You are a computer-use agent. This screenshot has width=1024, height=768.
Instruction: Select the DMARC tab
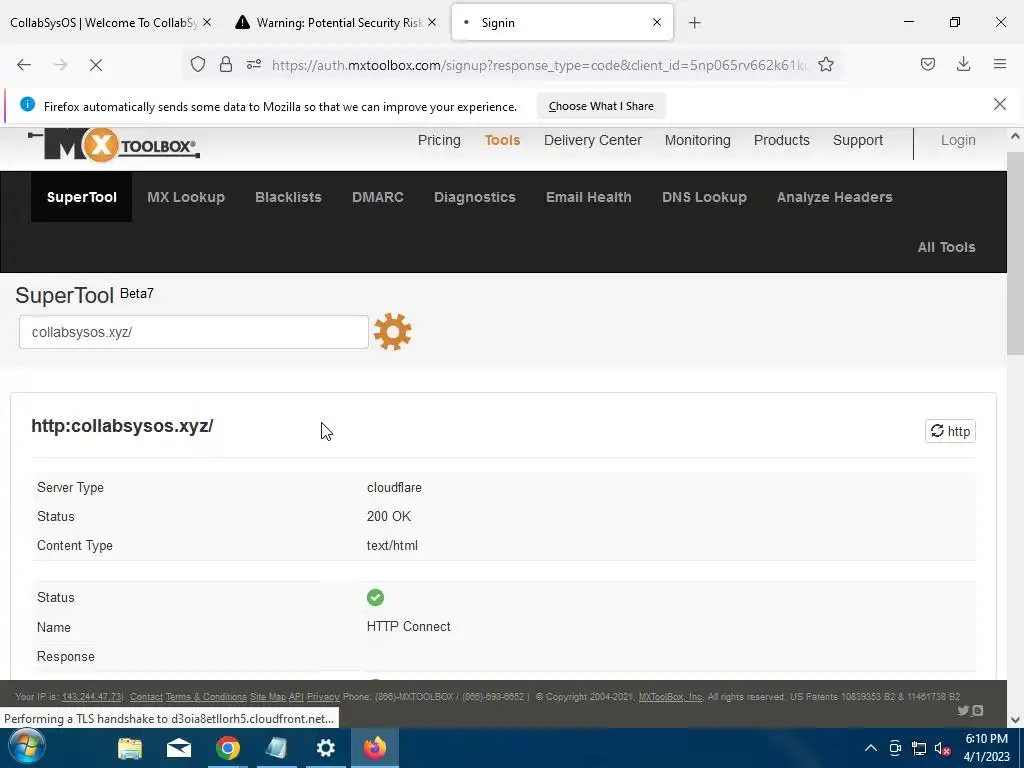377,197
